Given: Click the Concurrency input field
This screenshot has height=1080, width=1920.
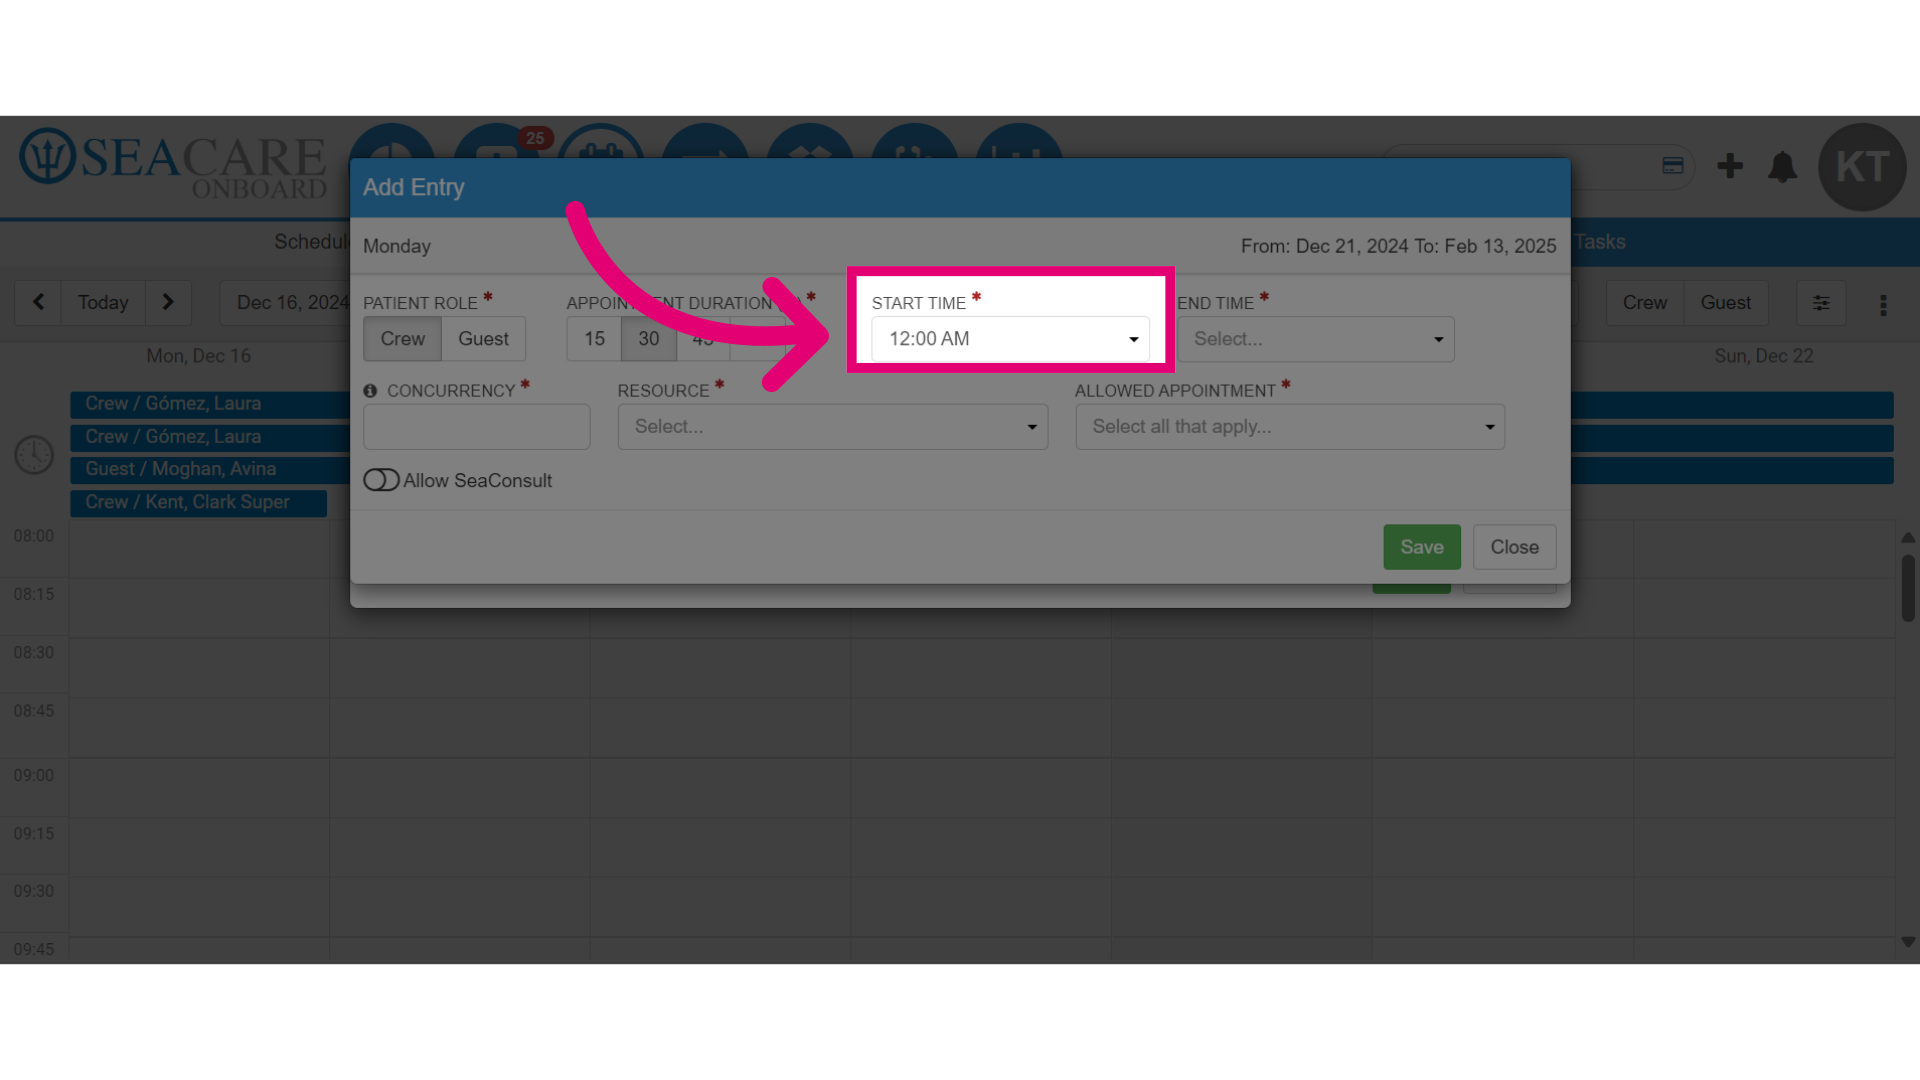Looking at the screenshot, I should pos(476,427).
